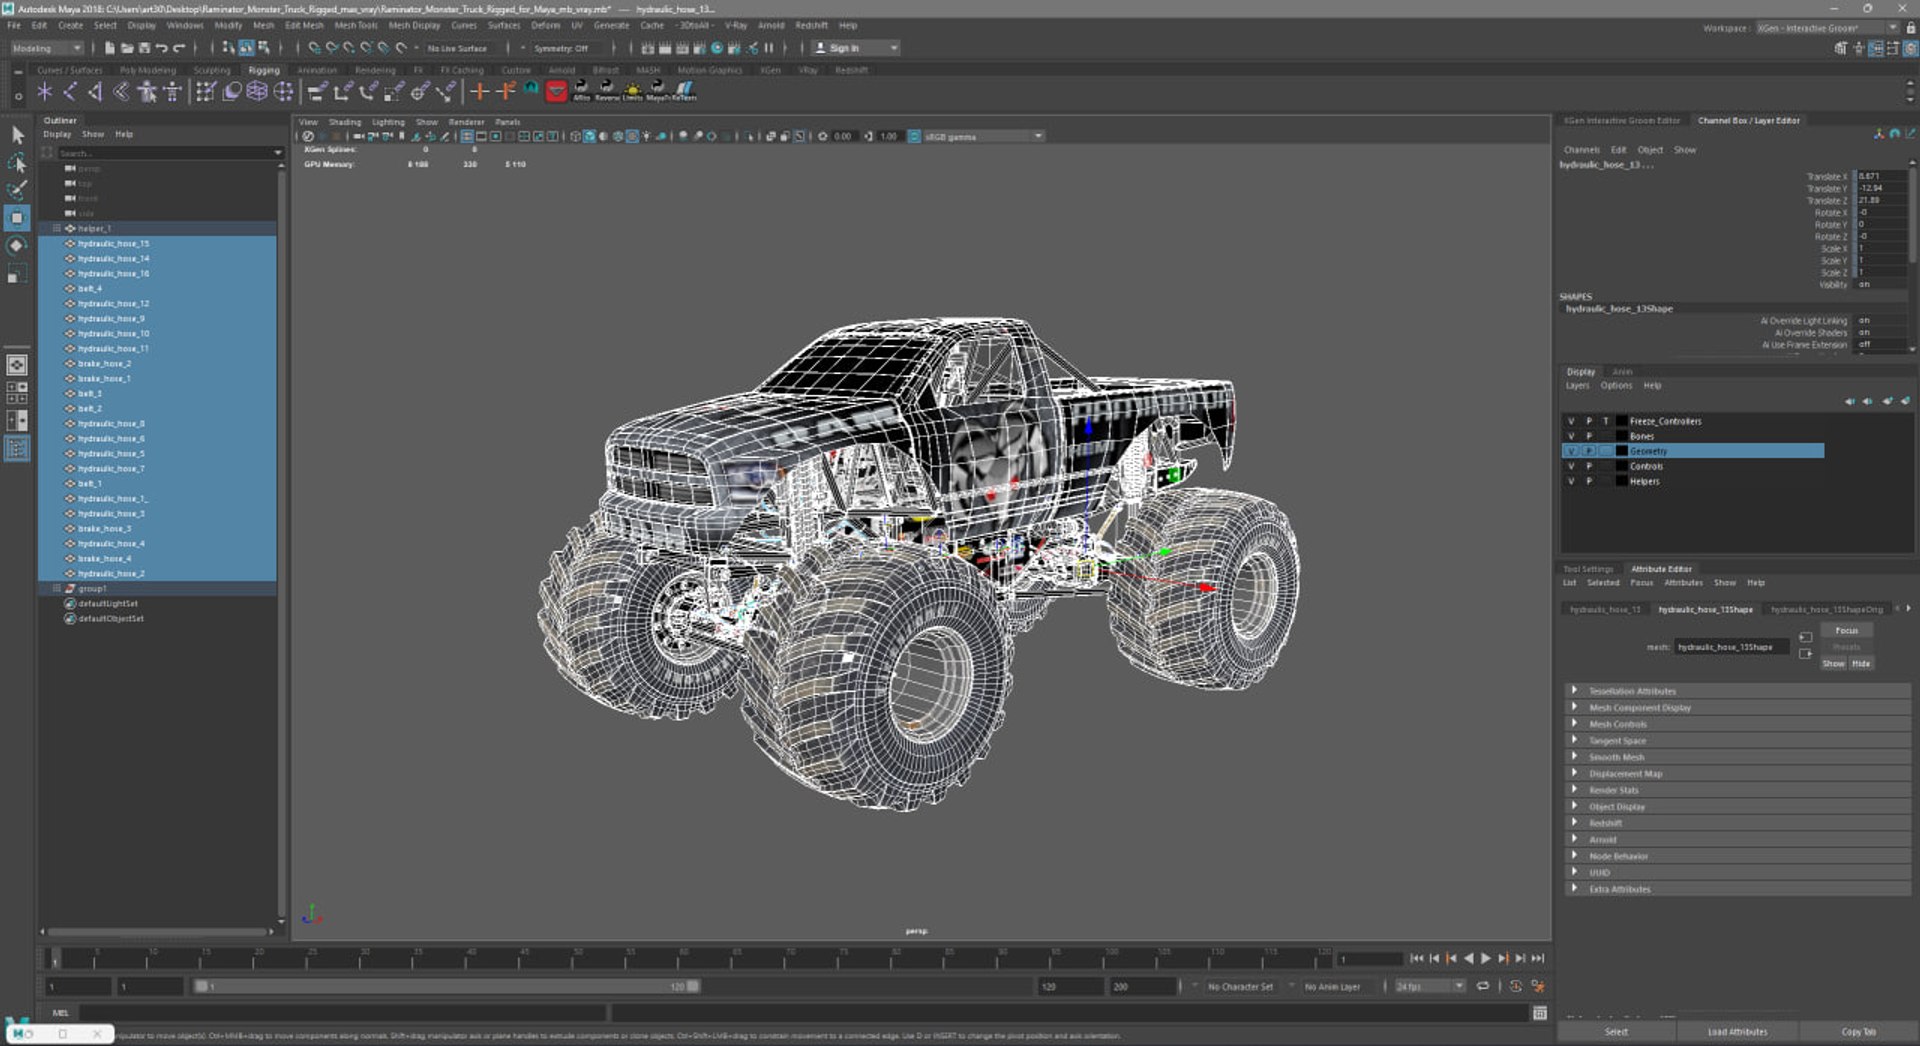Click the red shelf icon
The height and width of the screenshot is (1046, 1920).
[557, 92]
